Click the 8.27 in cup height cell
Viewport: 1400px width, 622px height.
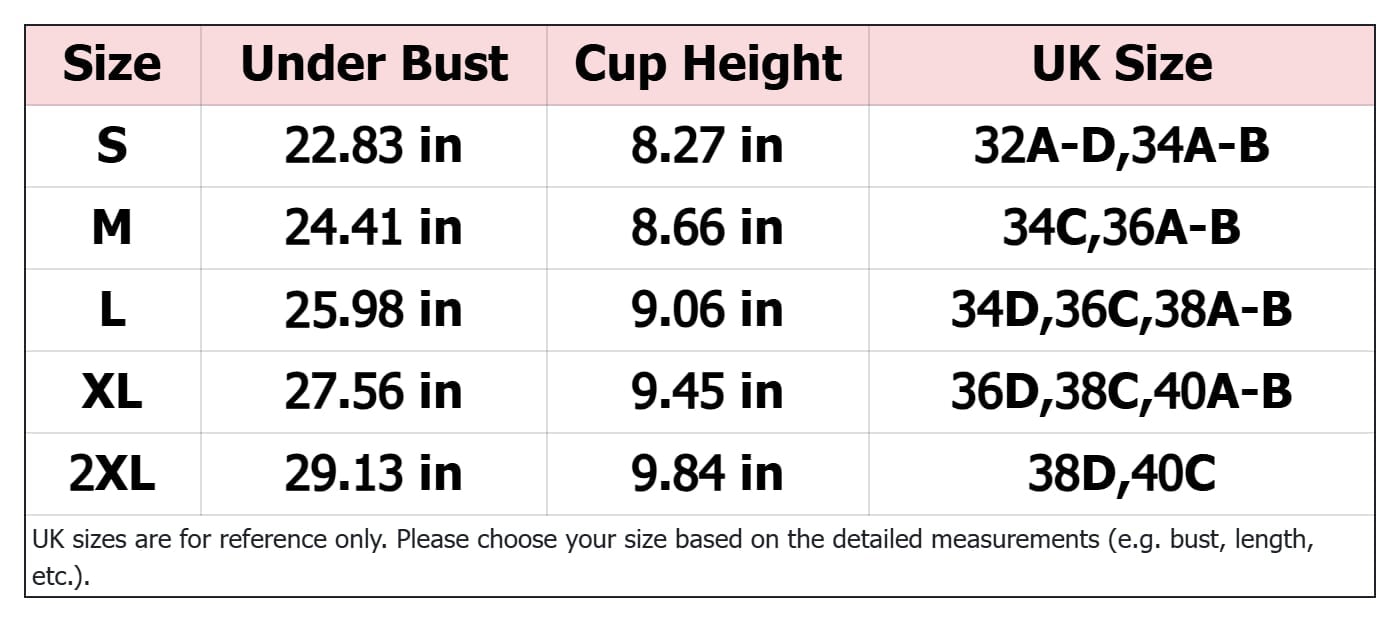click(x=708, y=146)
